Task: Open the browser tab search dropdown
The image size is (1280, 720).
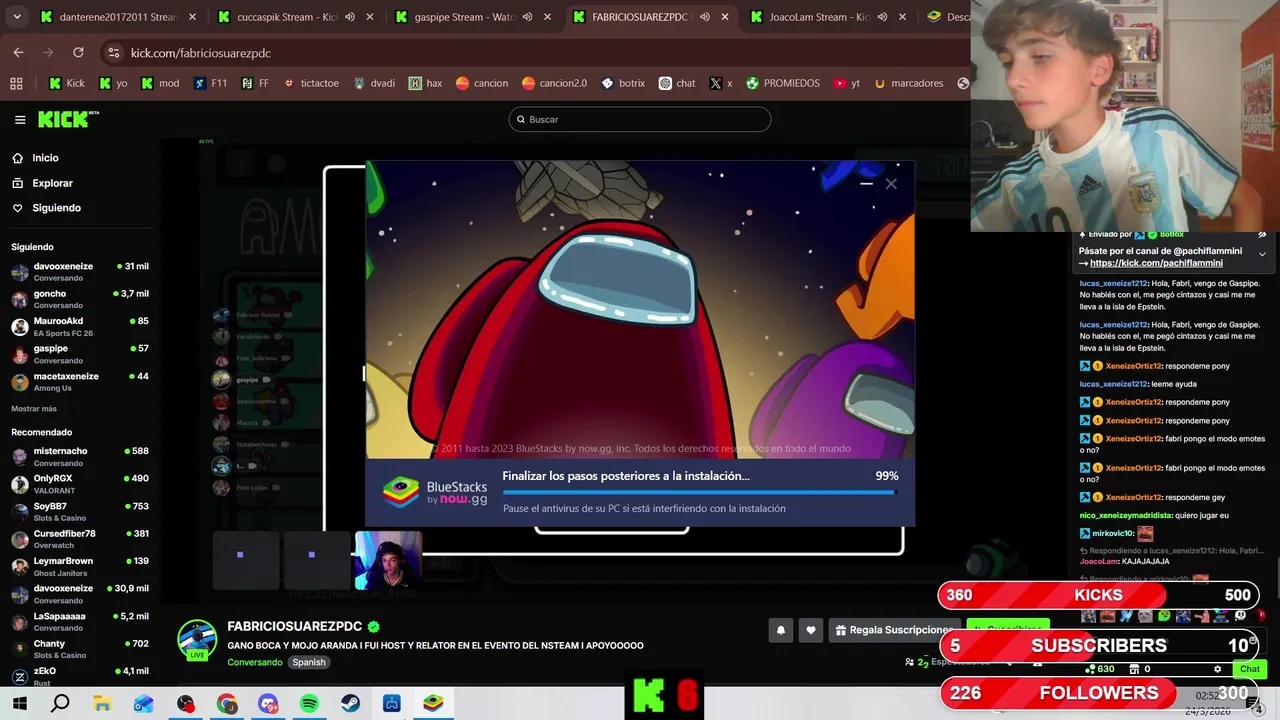Action: tap(15, 17)
